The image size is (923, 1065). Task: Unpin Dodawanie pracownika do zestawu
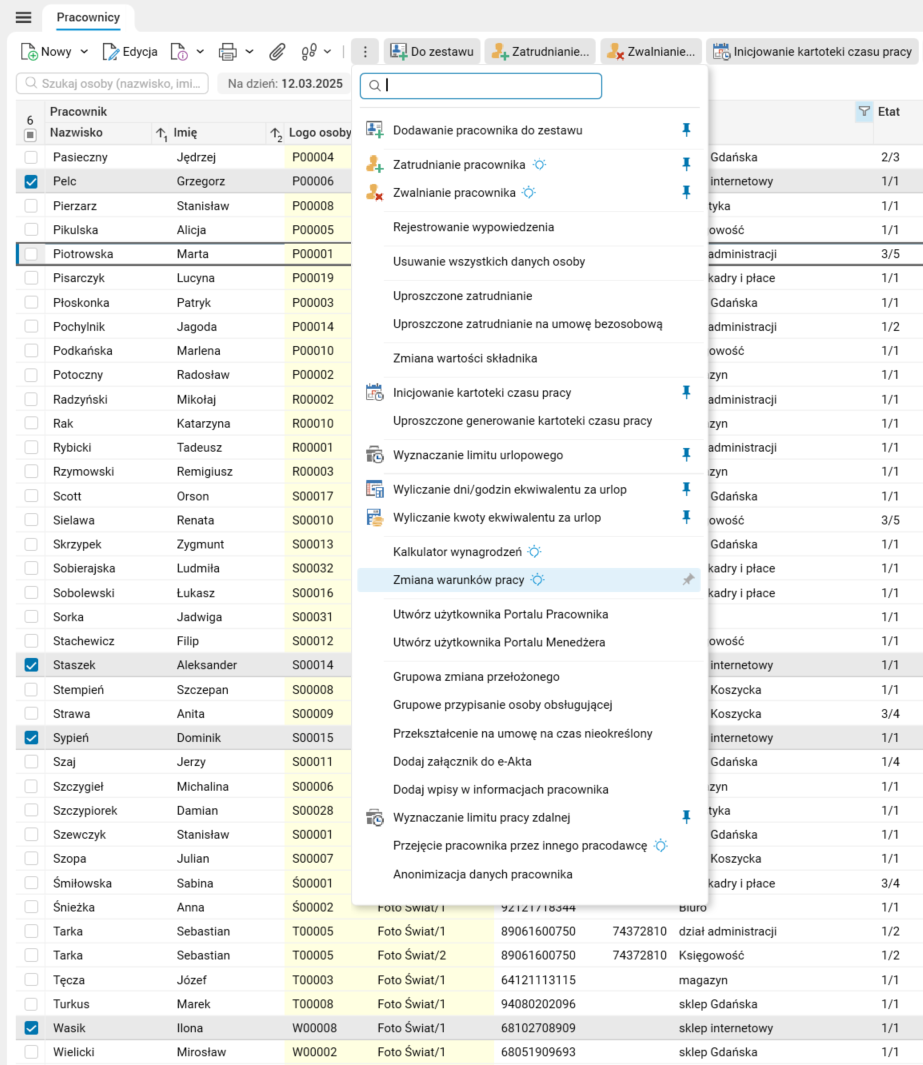(x=686, y=130)
